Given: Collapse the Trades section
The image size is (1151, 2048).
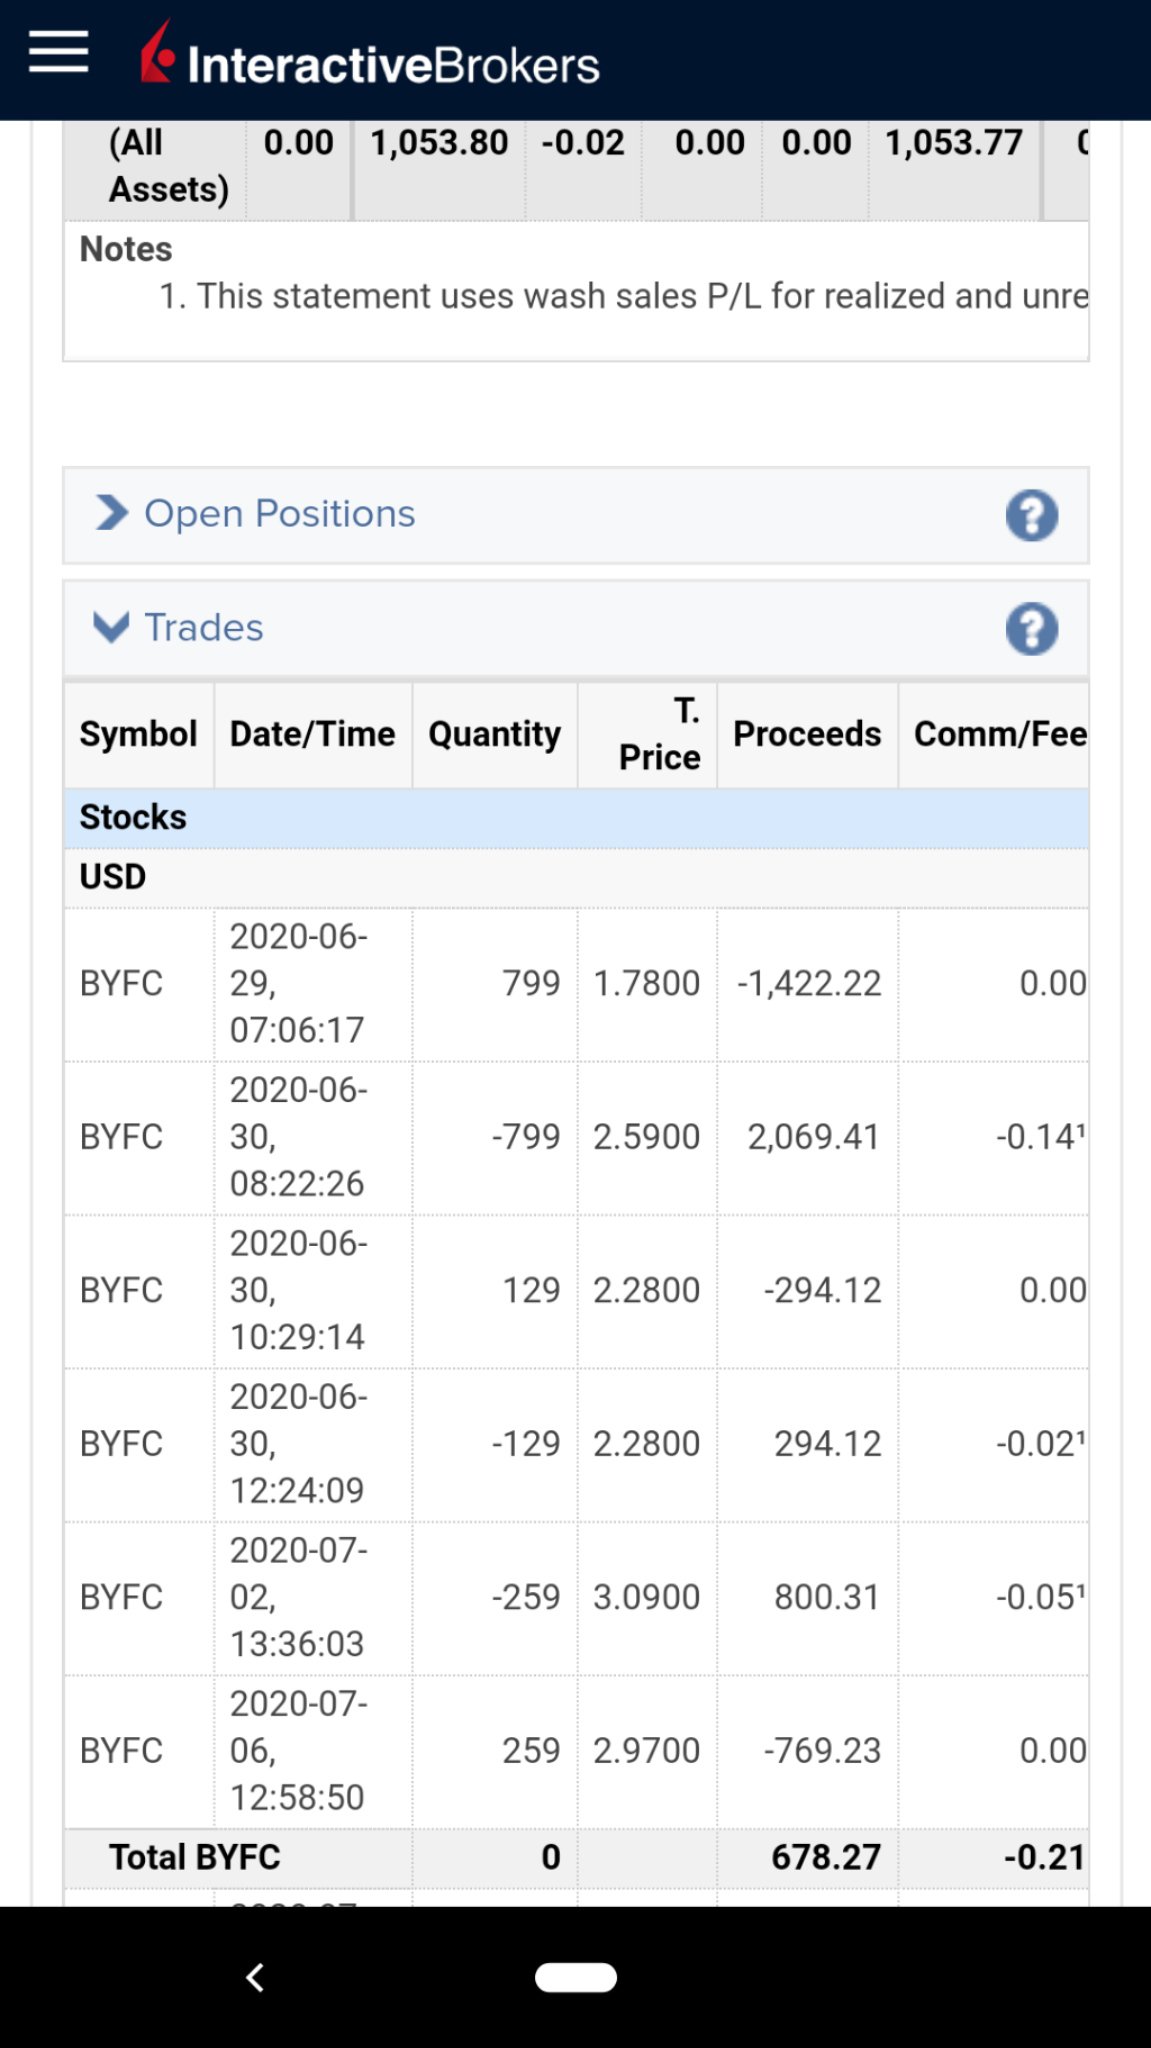Looking at the screenshot, I should point(111,628).
